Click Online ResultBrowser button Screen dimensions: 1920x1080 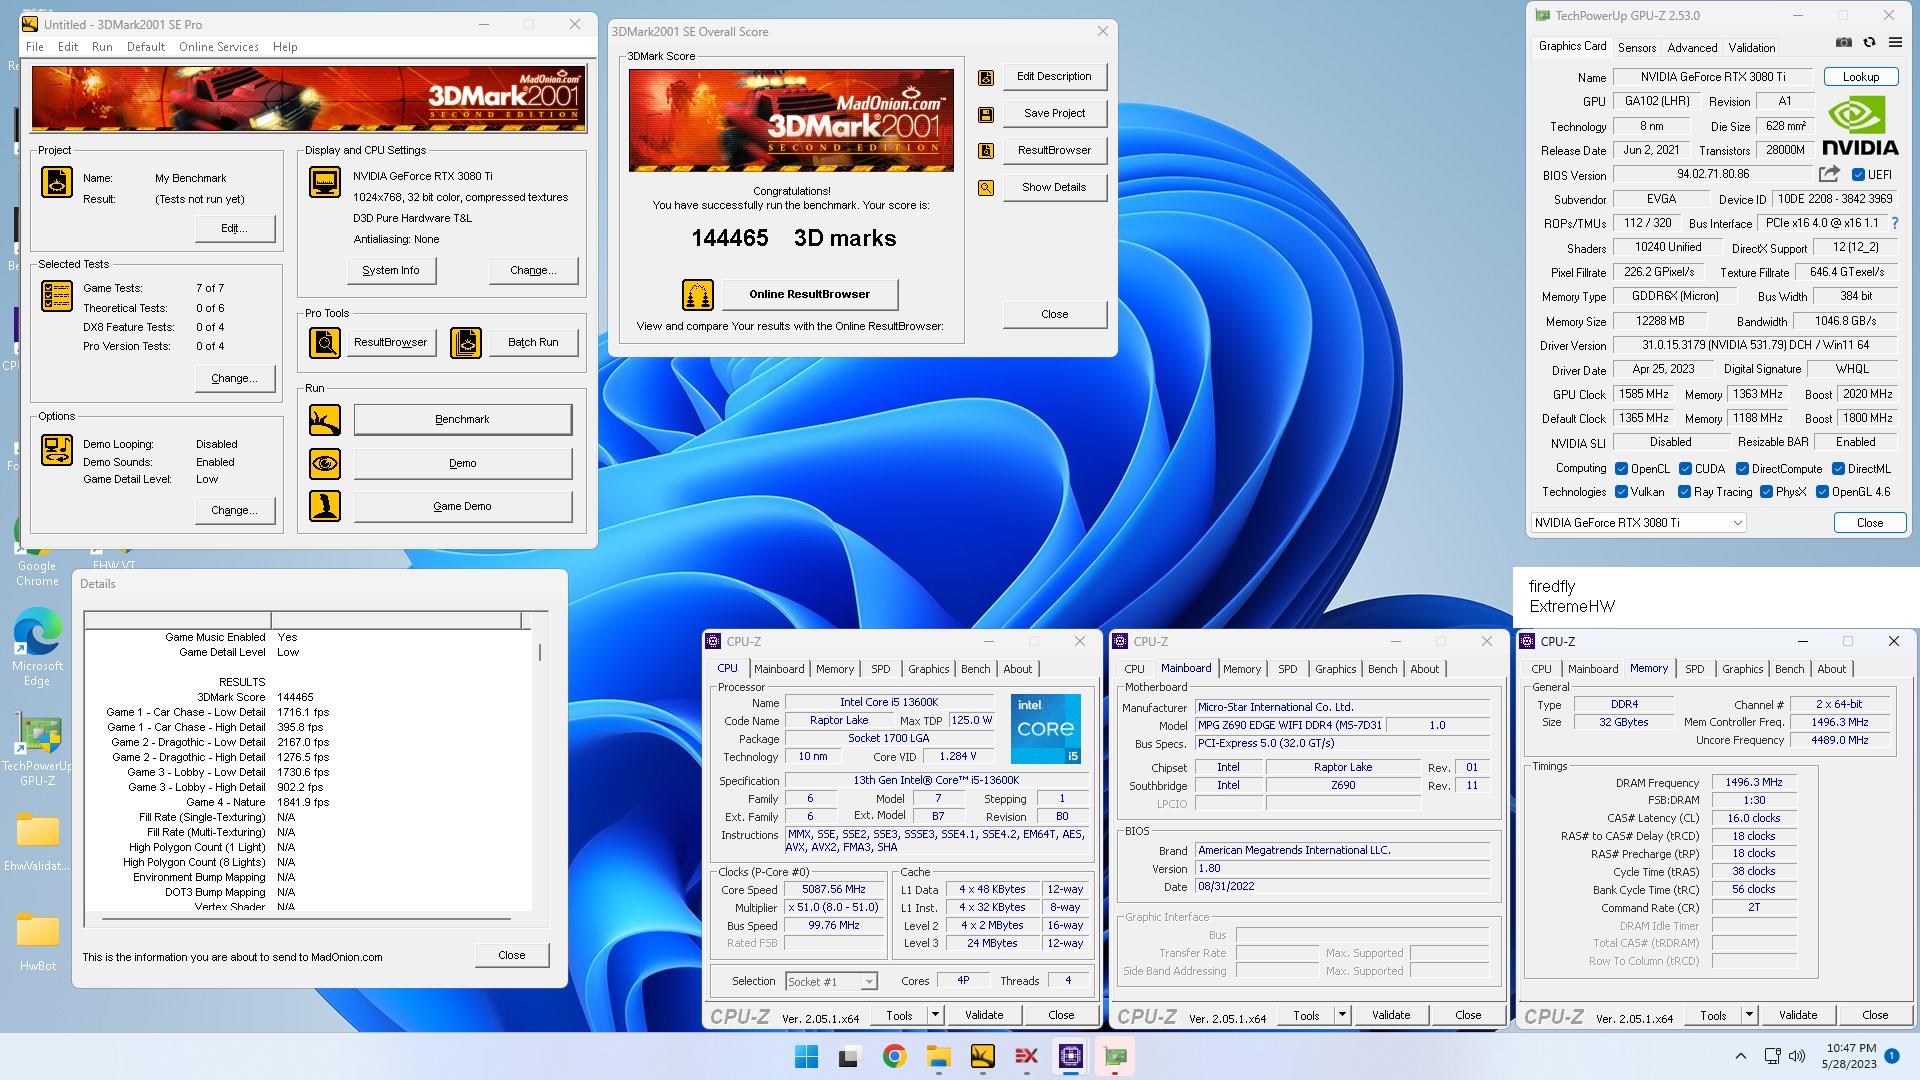click(809, 295)
